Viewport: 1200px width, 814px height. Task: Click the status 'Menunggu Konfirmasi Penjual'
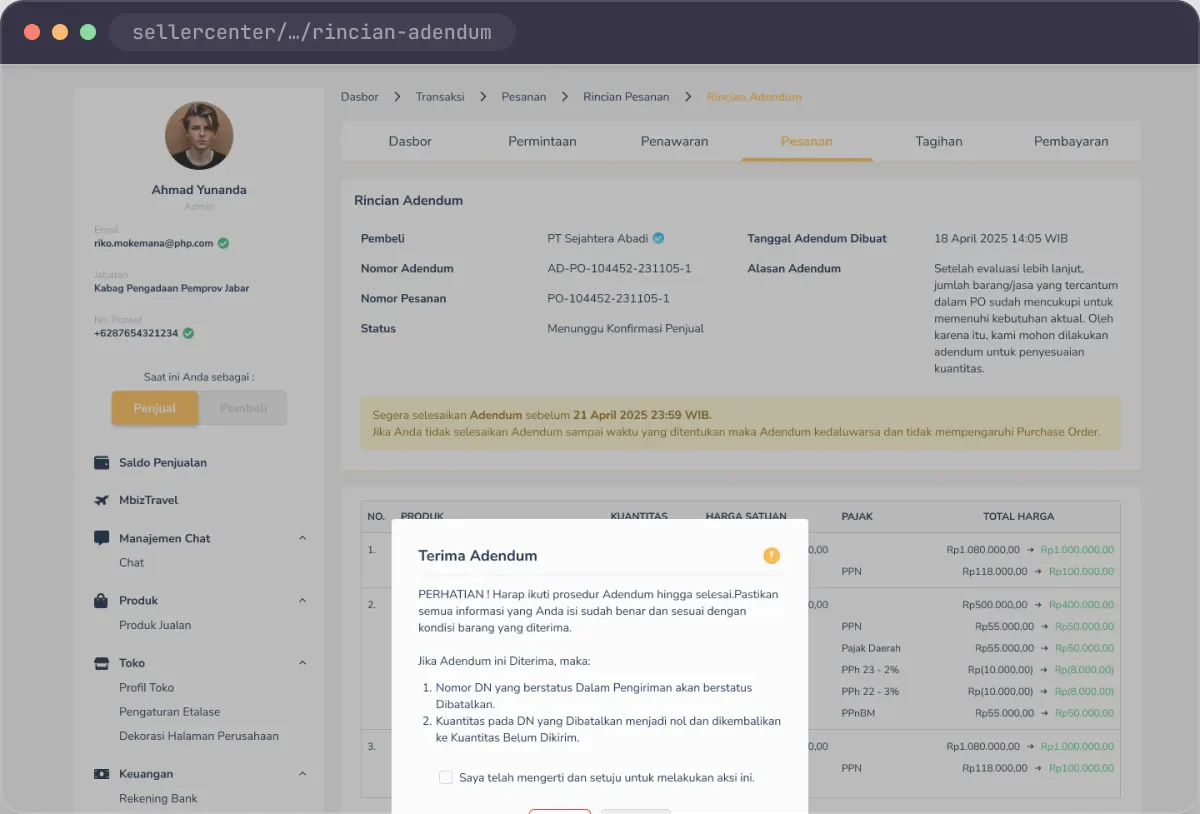click(x=626, y=328)
